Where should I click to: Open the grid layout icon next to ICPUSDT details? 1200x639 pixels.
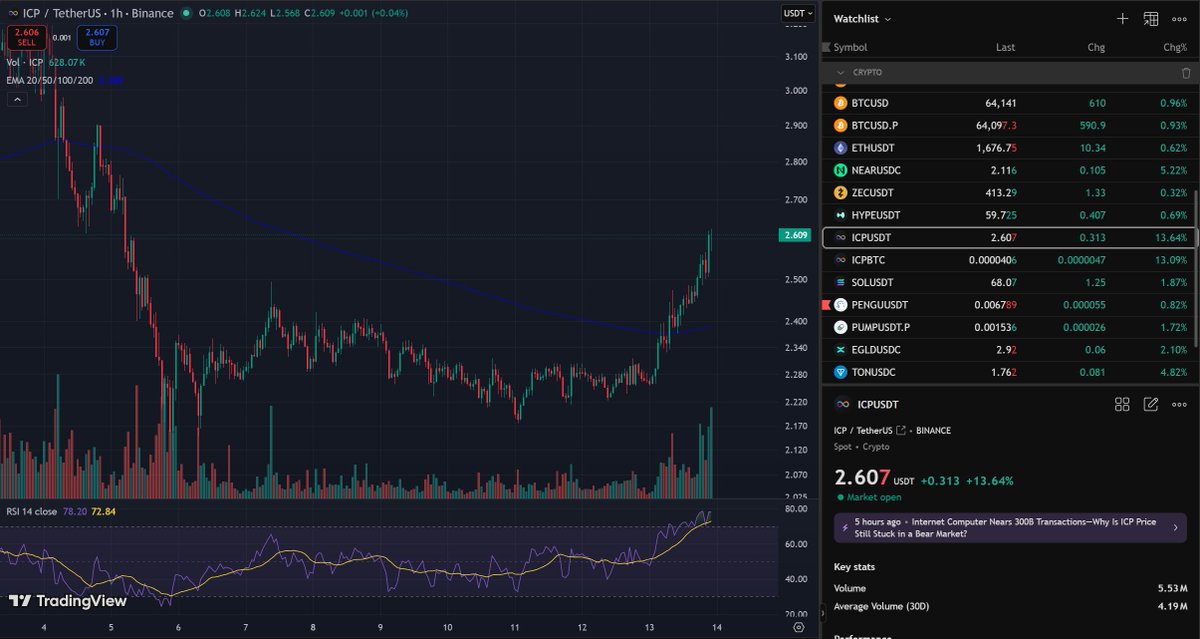[x=1122, y=404]
